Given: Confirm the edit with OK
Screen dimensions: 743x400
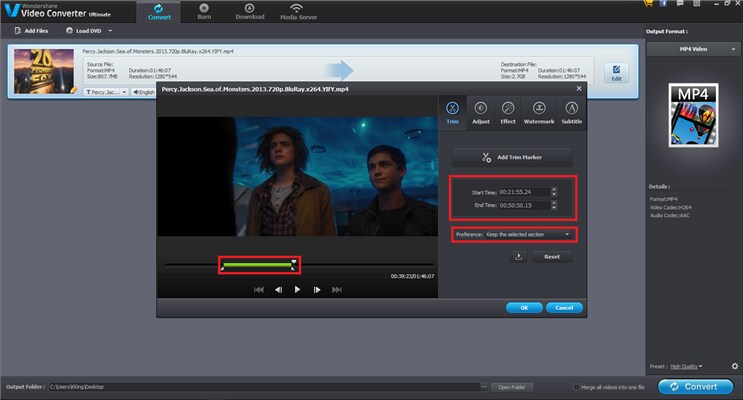Looking at the screenshot, I should 524,308.
